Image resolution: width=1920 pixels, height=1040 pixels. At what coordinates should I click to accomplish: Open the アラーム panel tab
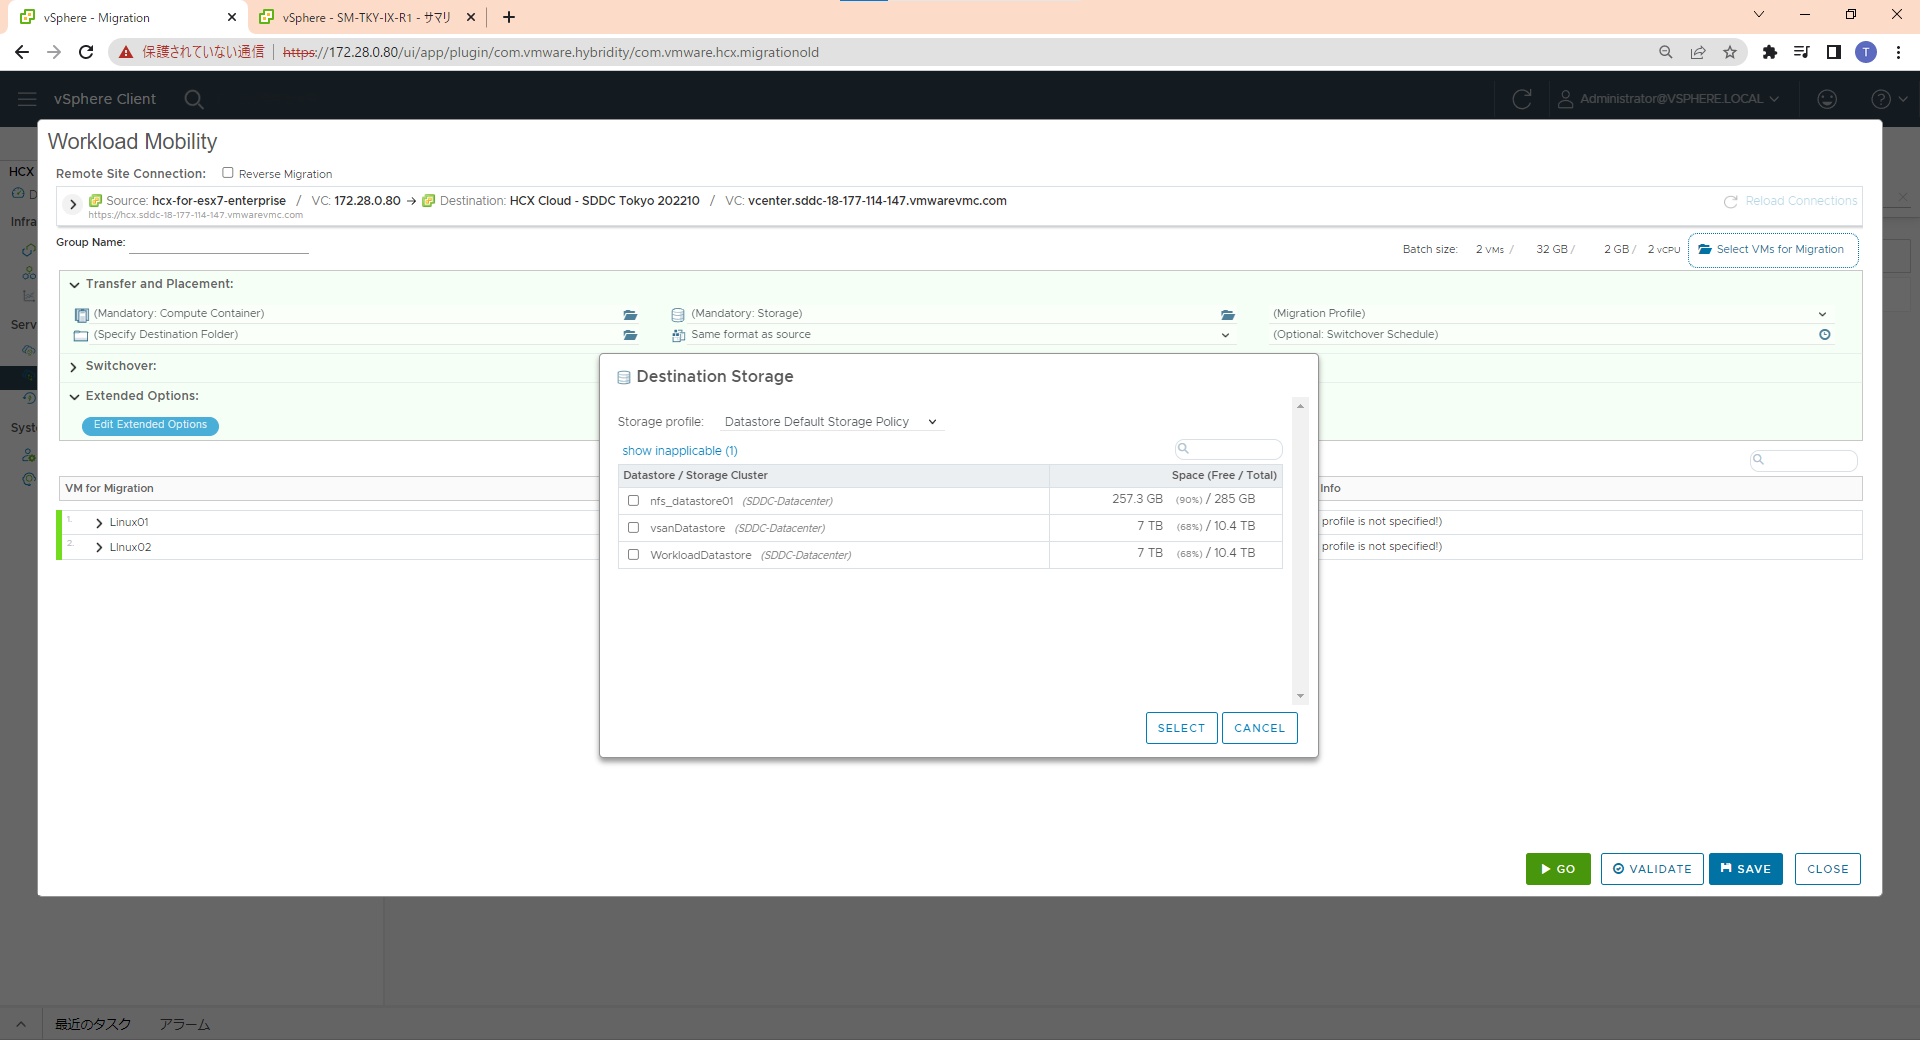185,1024
